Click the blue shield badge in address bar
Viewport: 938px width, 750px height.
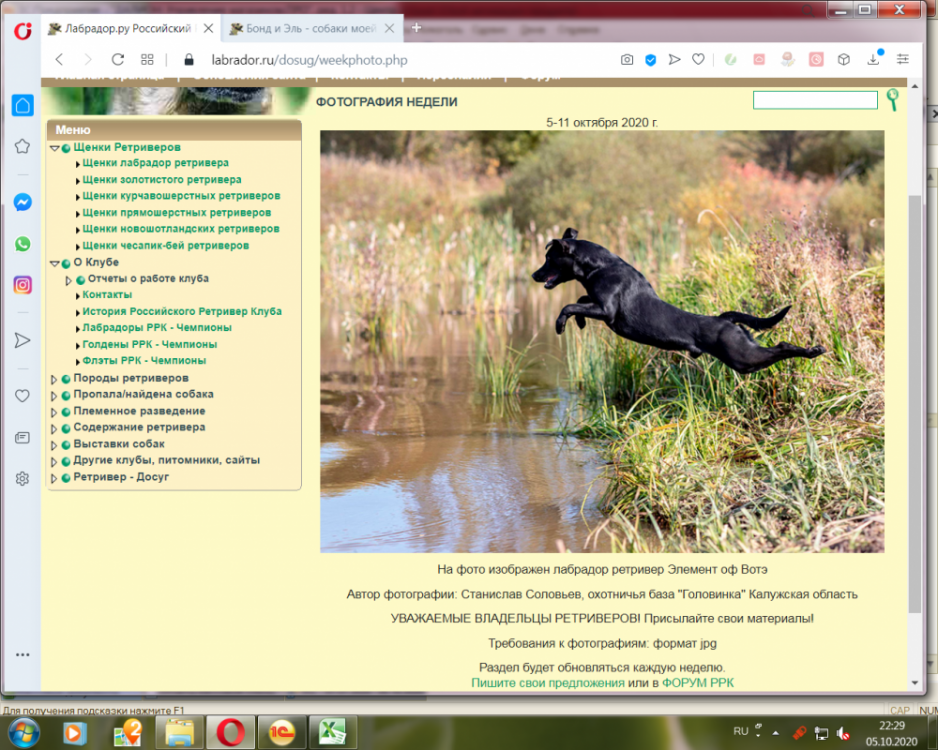pyautogui.click(x=651, y=60)
